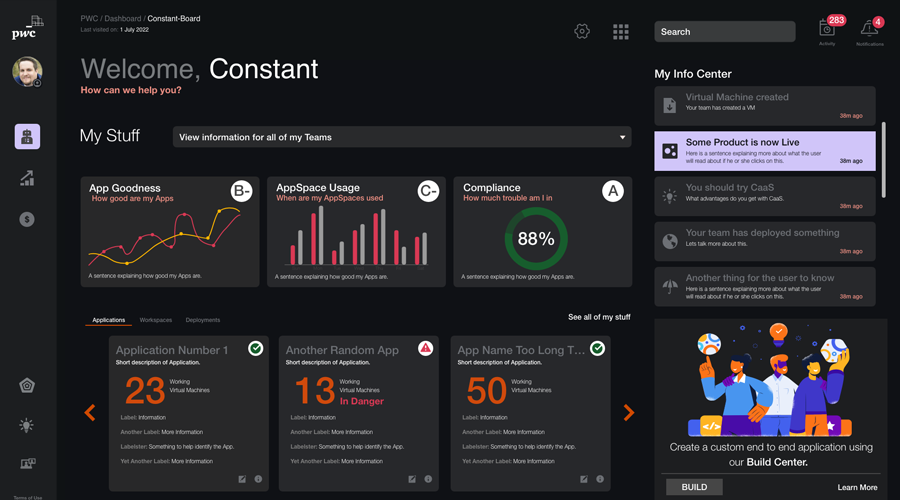The width and height of the screenshot is (900, 500).
Task: Click the Search input field
Action: pos(725,32)
